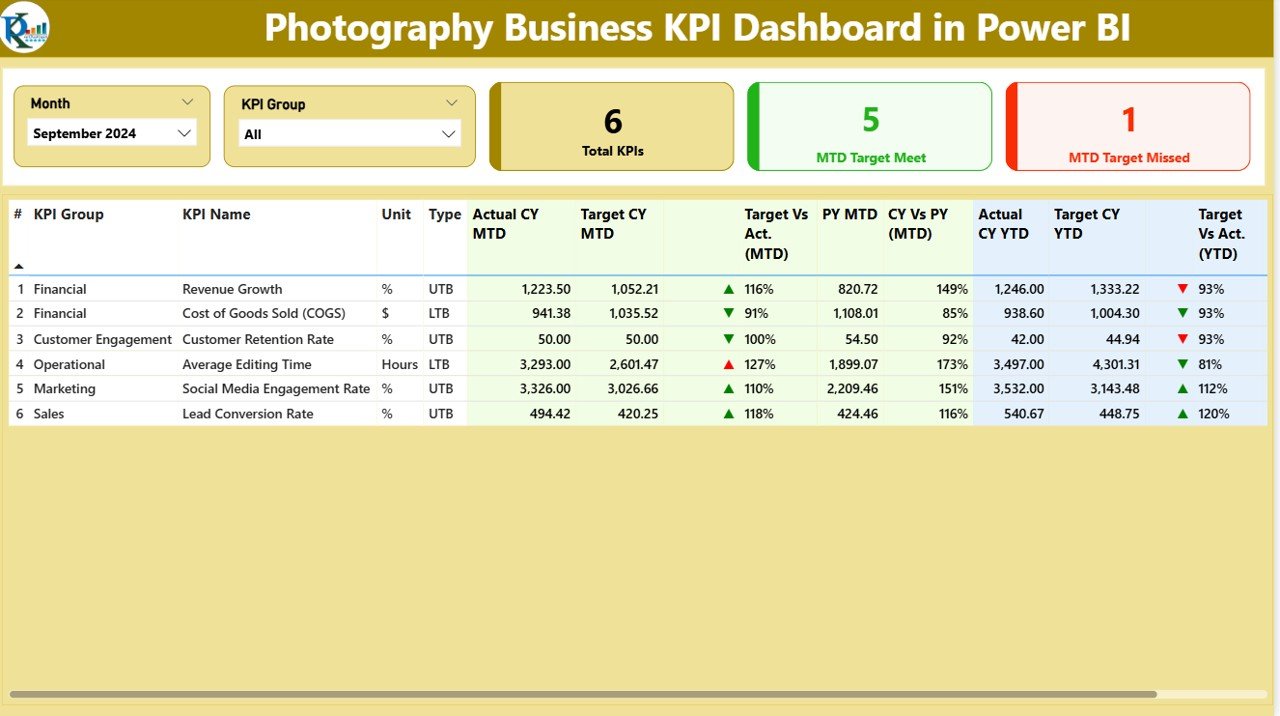Click the dashboard logo in the header
Screen dimensions: 1280x716
tap(25, 27)
